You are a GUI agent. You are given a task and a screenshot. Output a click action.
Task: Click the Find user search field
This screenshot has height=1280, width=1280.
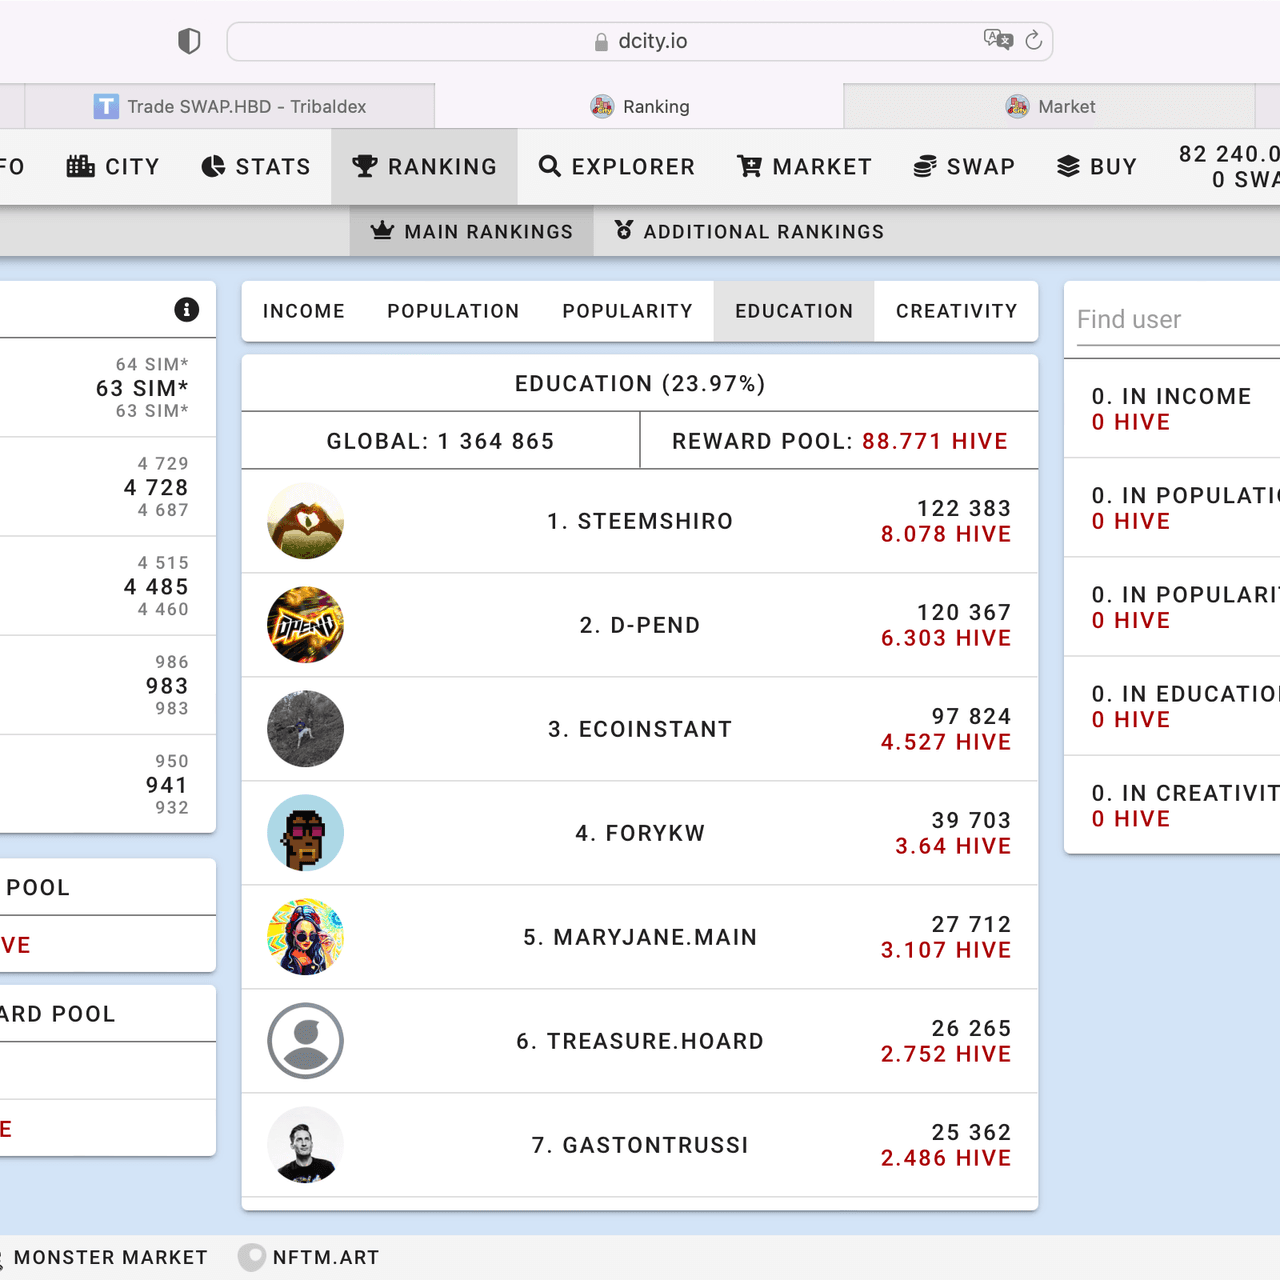[x=1176, y=319]
